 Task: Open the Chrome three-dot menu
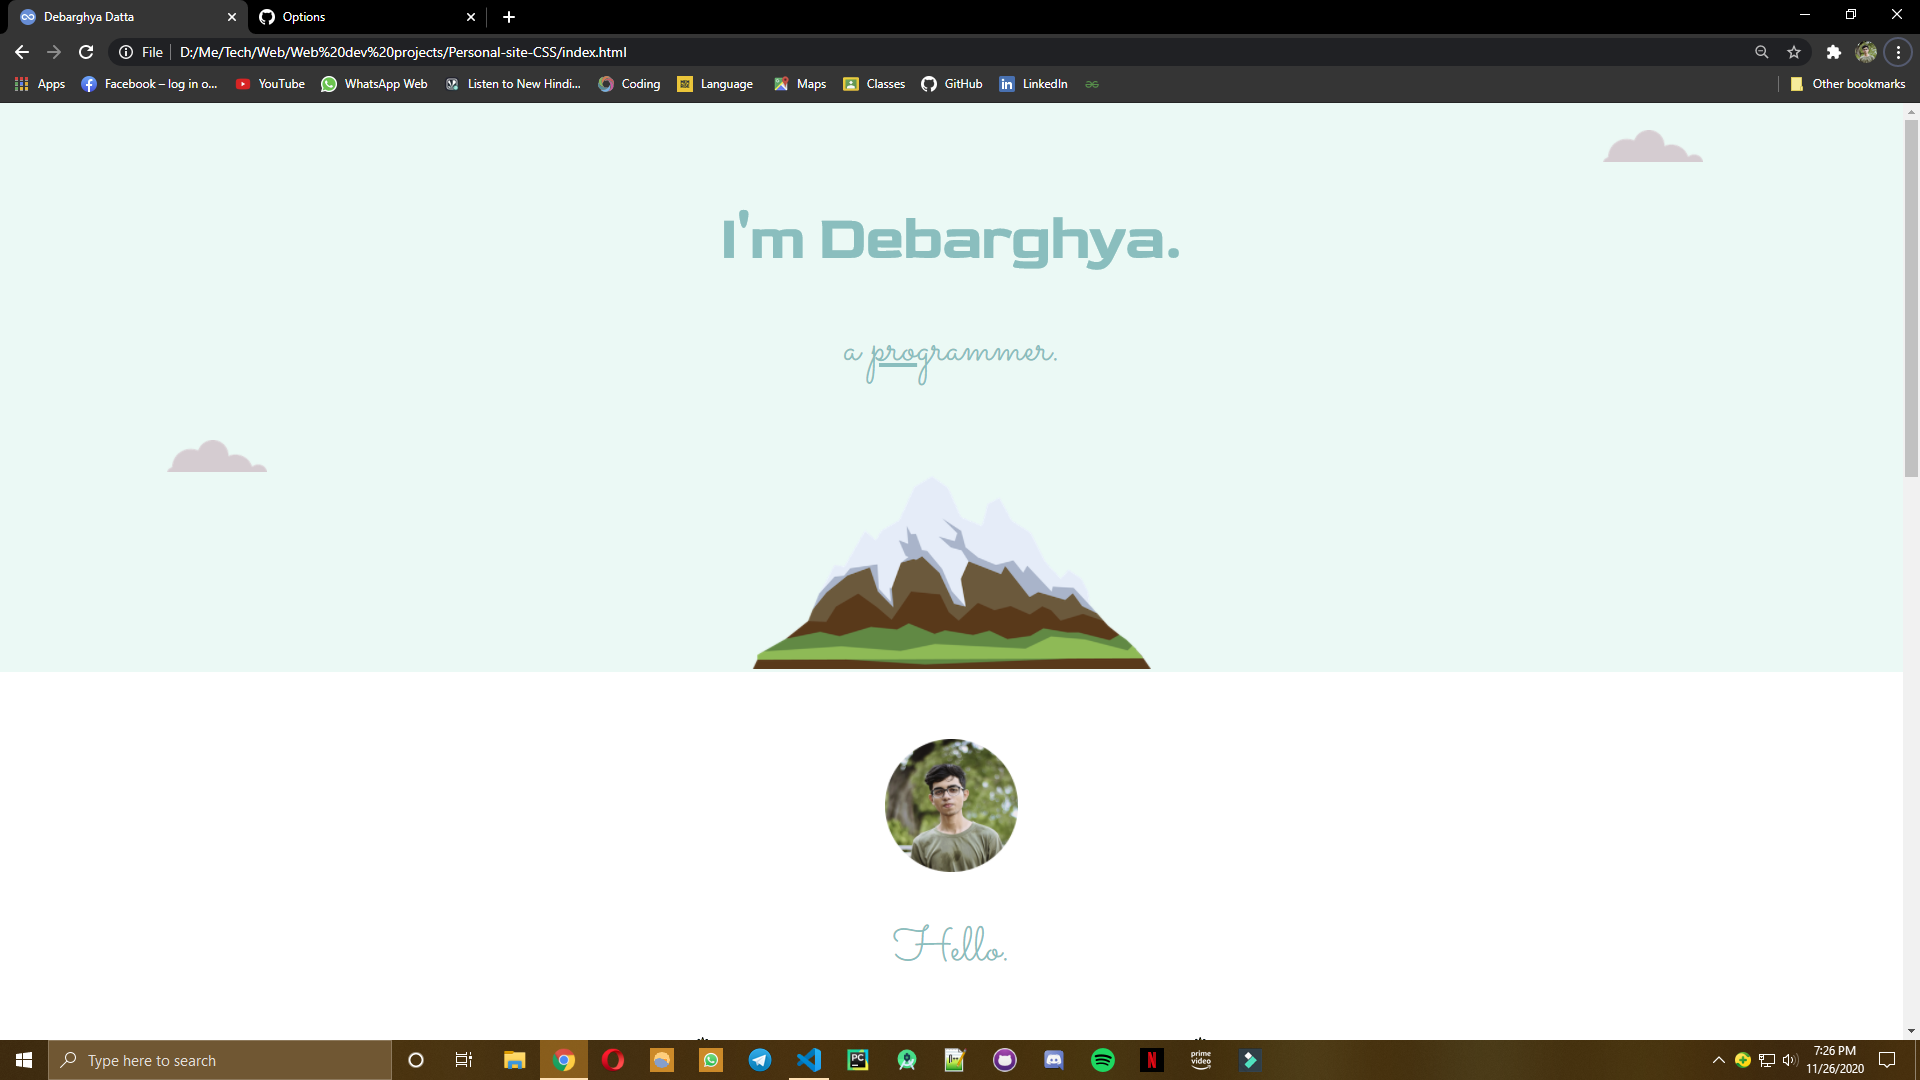tap(1897, 52)
